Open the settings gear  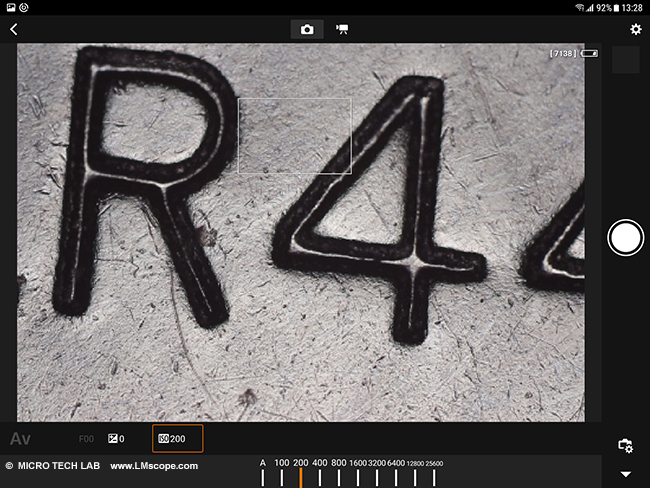[635, 29]
